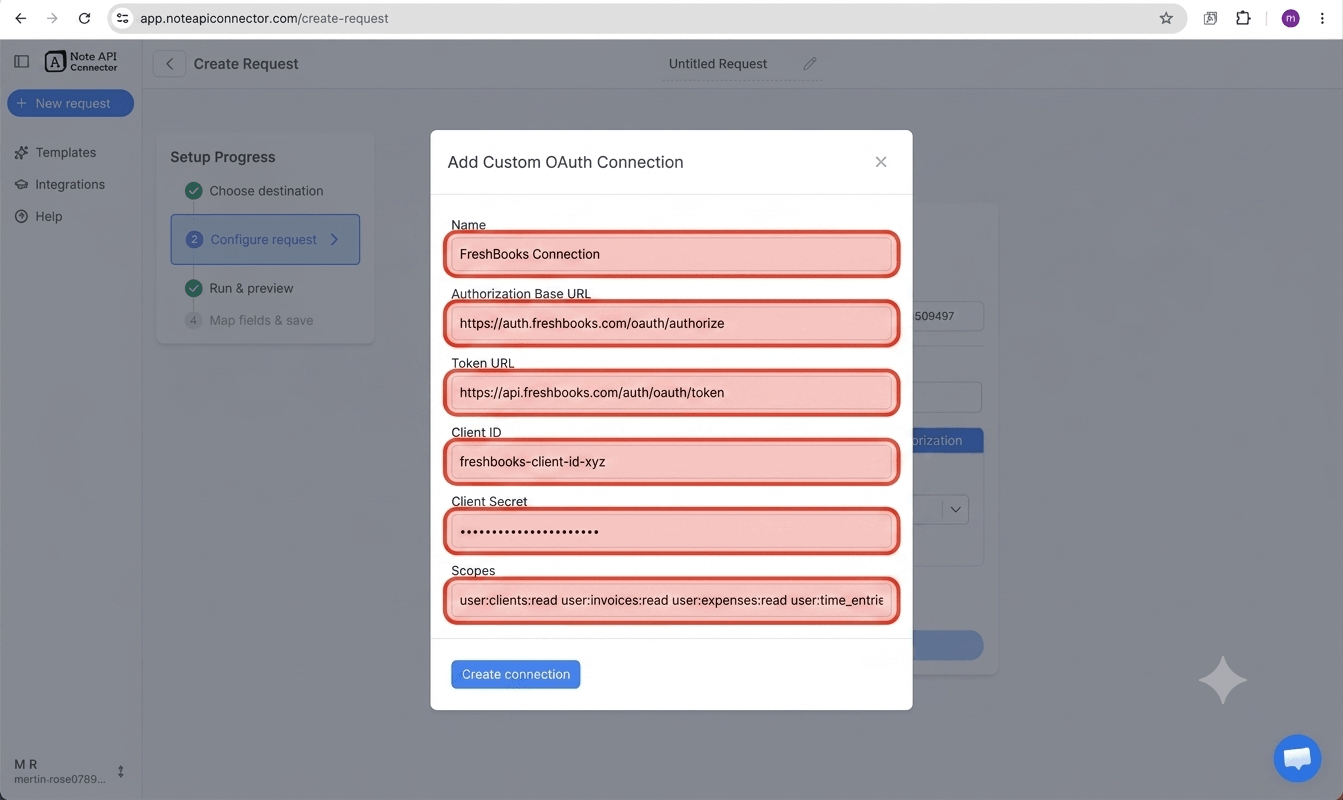Click the Name field with FreshBooks Connection

click(x=671, y=254)
